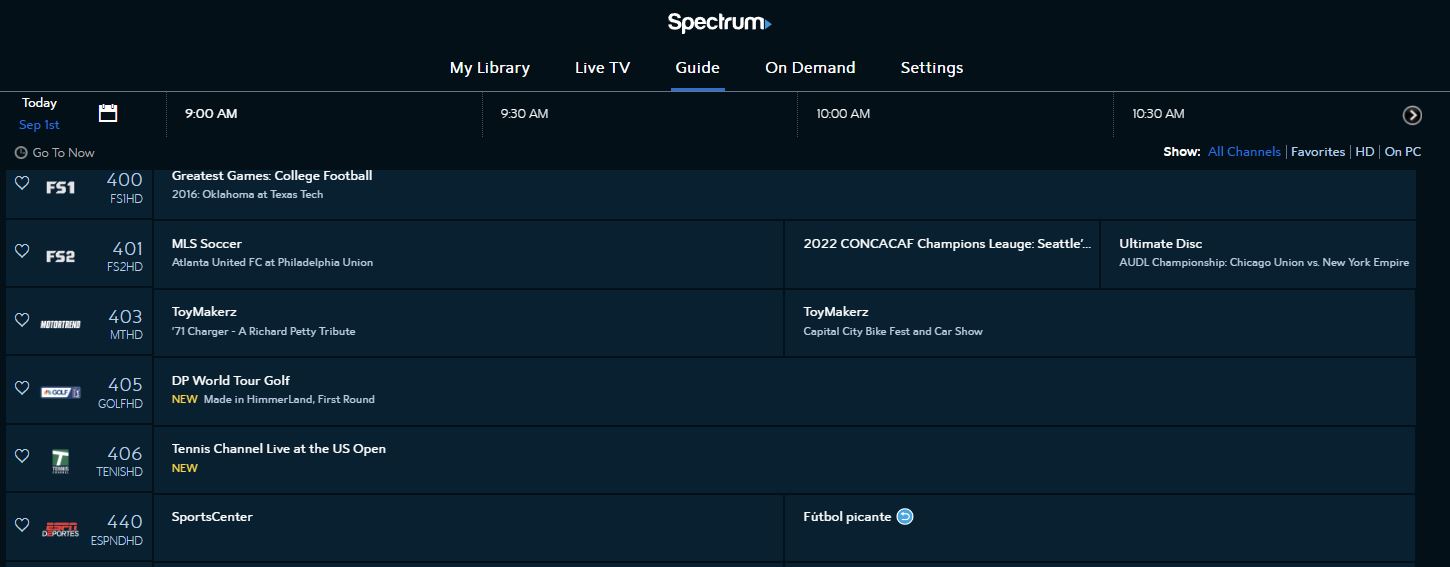Select the Golf Channel logo

(x=60, y=392)
